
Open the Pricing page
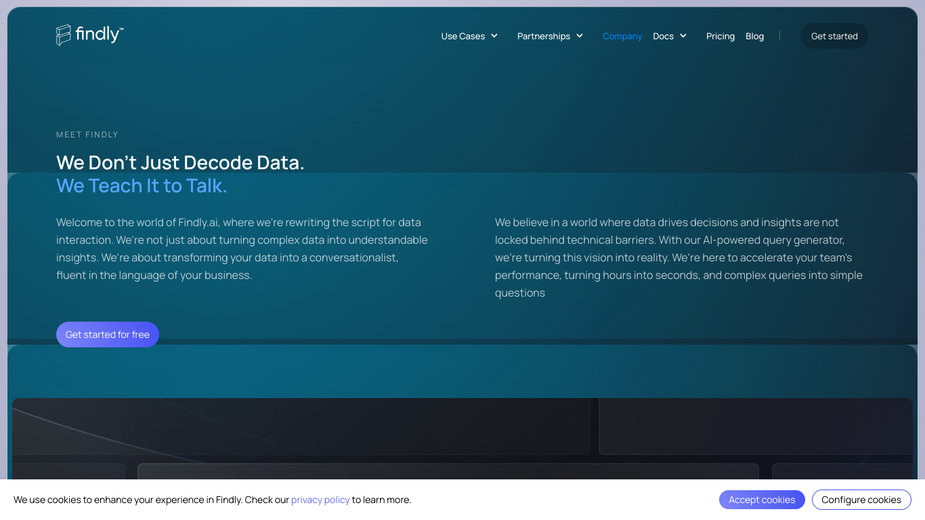(x=720, y=36)
